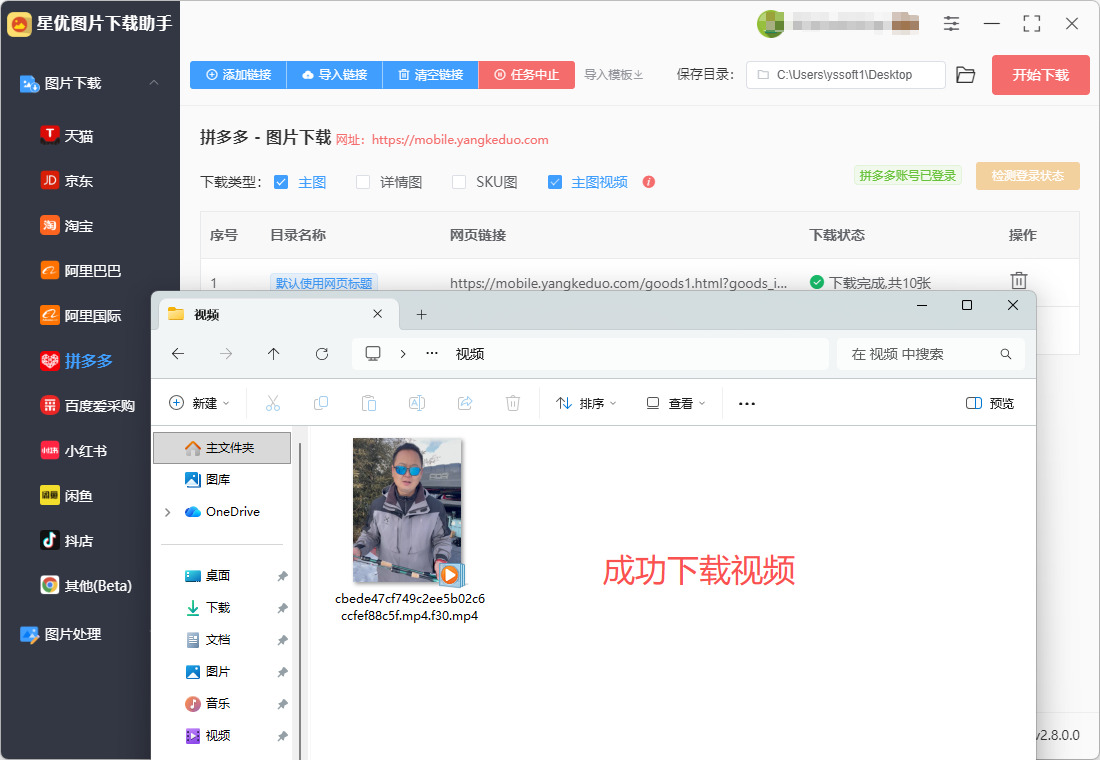
Task: Open the 图片处理 sidebar section
Action: (x=61, y=634)
